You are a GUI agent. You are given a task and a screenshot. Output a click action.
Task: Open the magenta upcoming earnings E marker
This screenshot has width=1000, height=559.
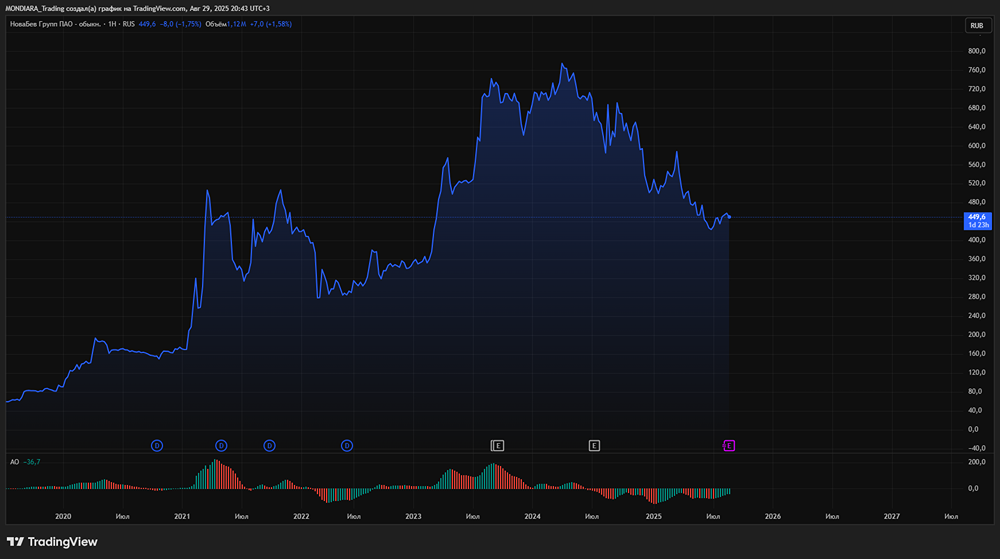point(728,446)
